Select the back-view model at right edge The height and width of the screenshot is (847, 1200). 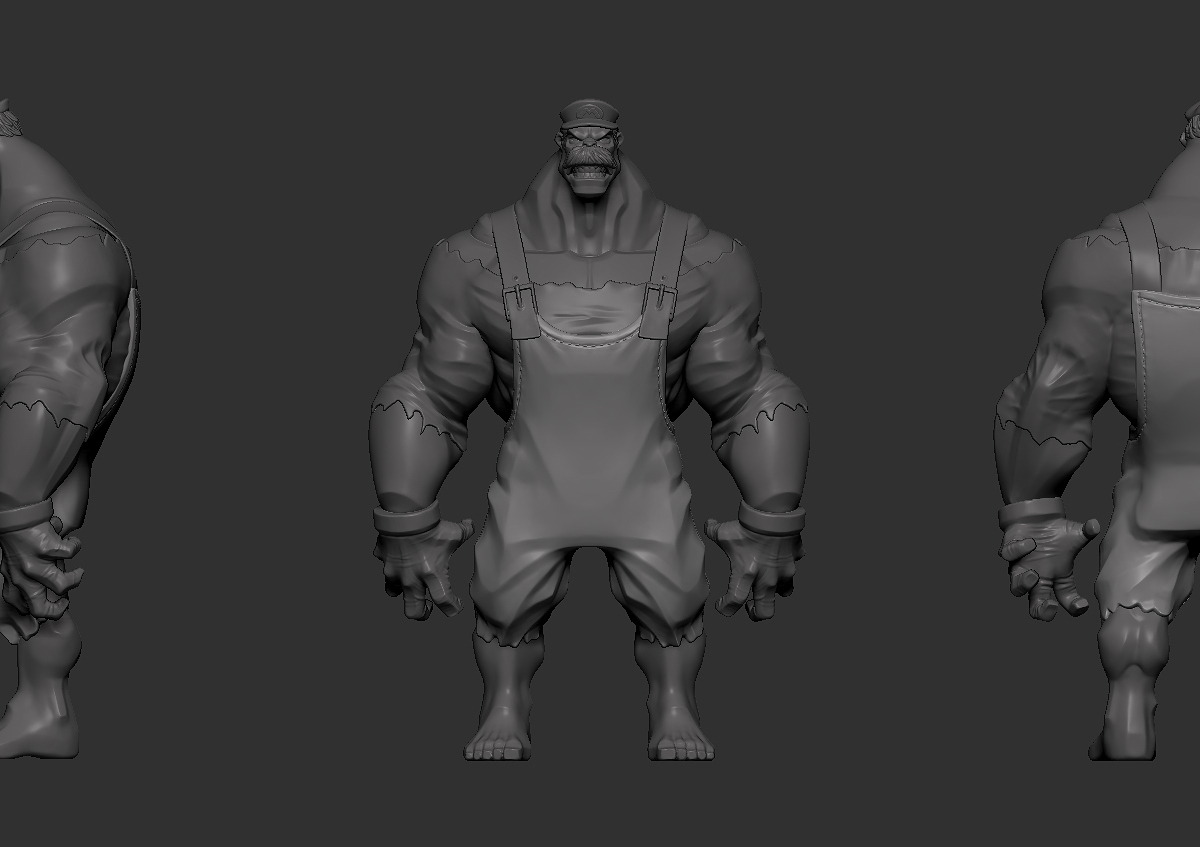[1098, 430]
